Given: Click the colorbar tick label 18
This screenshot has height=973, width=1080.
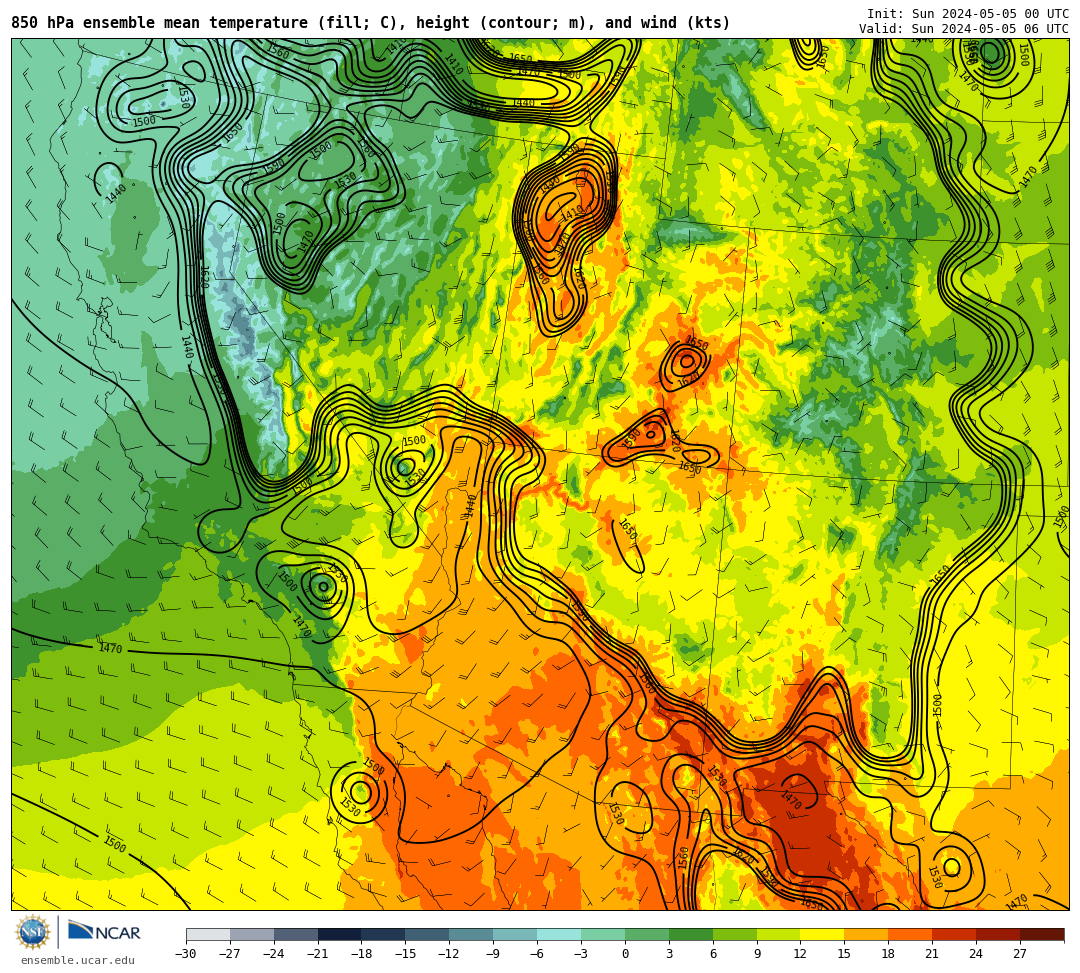Looking at the screenshot, I should (x=889, y=954).
